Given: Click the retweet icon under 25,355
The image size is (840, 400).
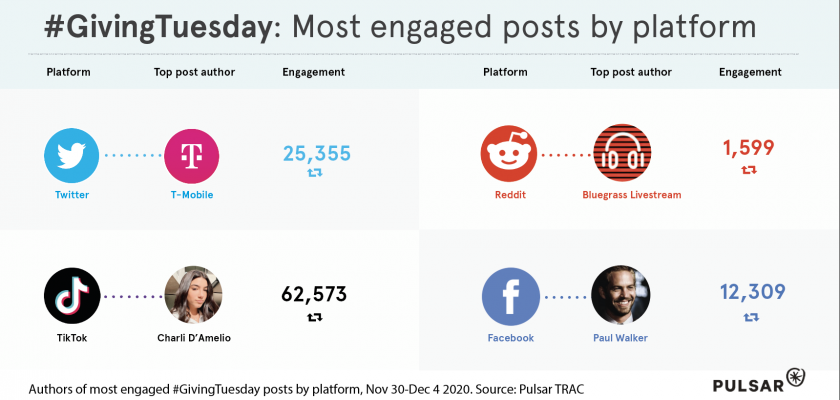Looking at the screenshot, I should click(x=315, y=174).
